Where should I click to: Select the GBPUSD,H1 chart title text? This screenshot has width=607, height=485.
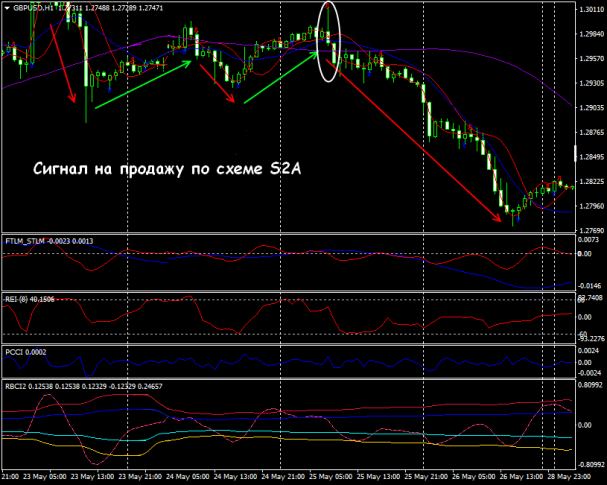click(x=33, y=8)
